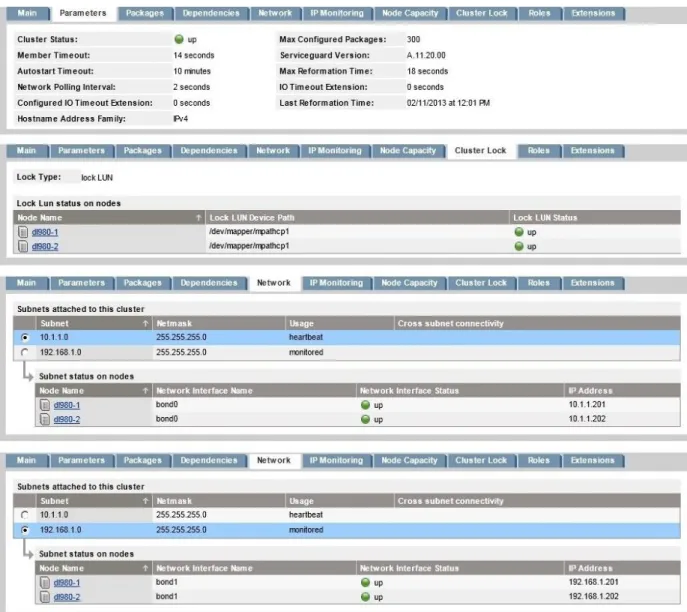This screenshot has width=687, height=612.
Task: Click node icon beside dl980-2 in Lock LUN table
Action: tap(23, 246)
